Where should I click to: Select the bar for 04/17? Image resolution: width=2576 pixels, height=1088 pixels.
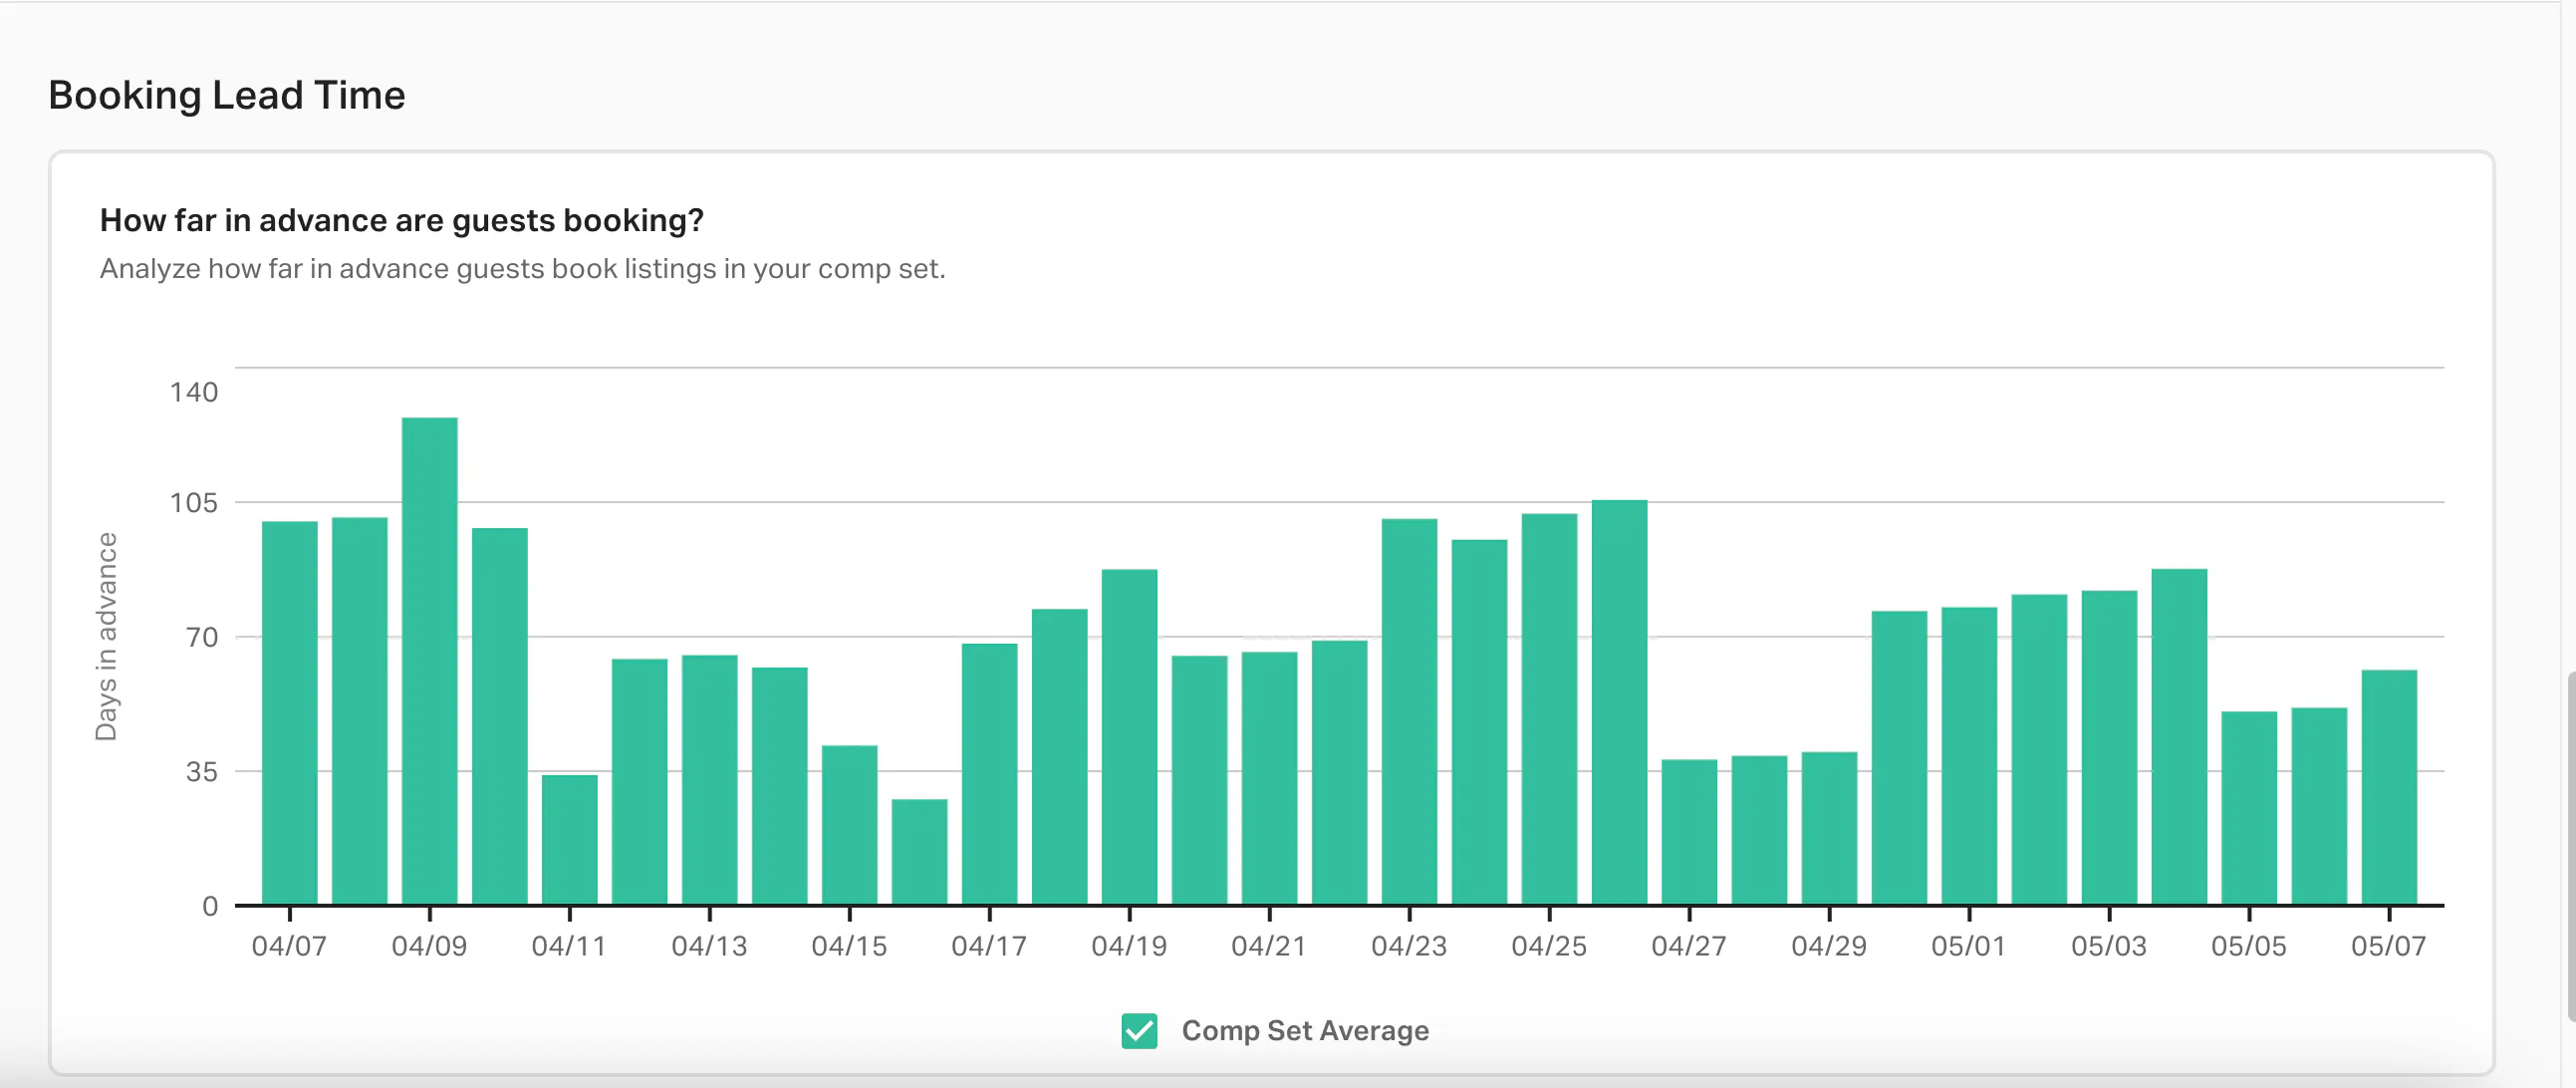[x=990, y=774]
